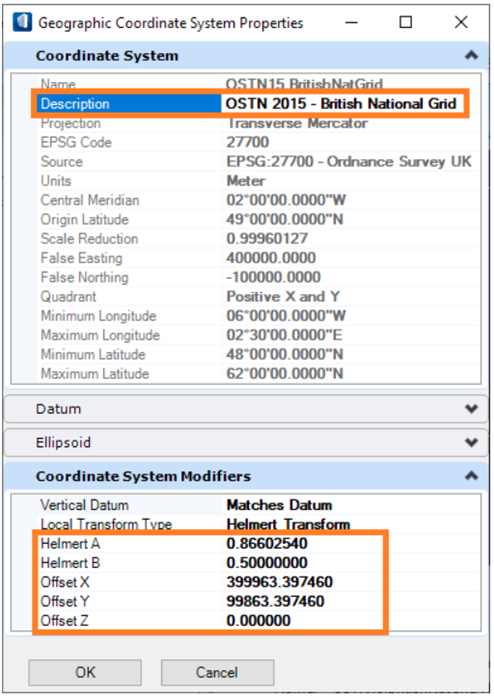Edit the Offset Z value 0.000000

point(258,621)
